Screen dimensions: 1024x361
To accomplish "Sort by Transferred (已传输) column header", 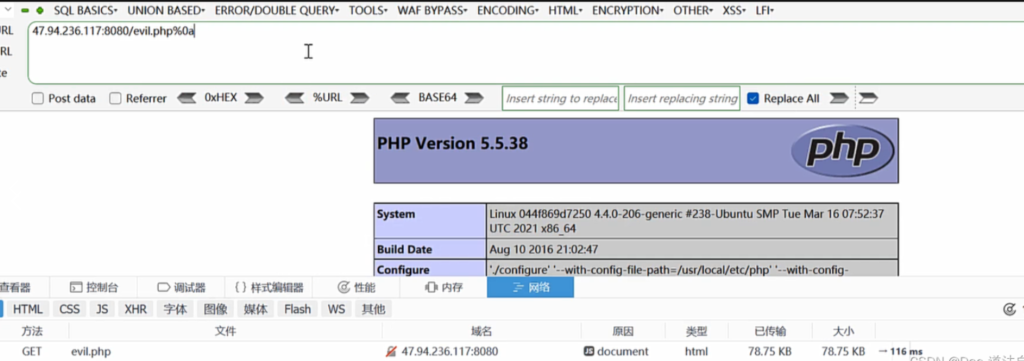I will tap(770, 332).
